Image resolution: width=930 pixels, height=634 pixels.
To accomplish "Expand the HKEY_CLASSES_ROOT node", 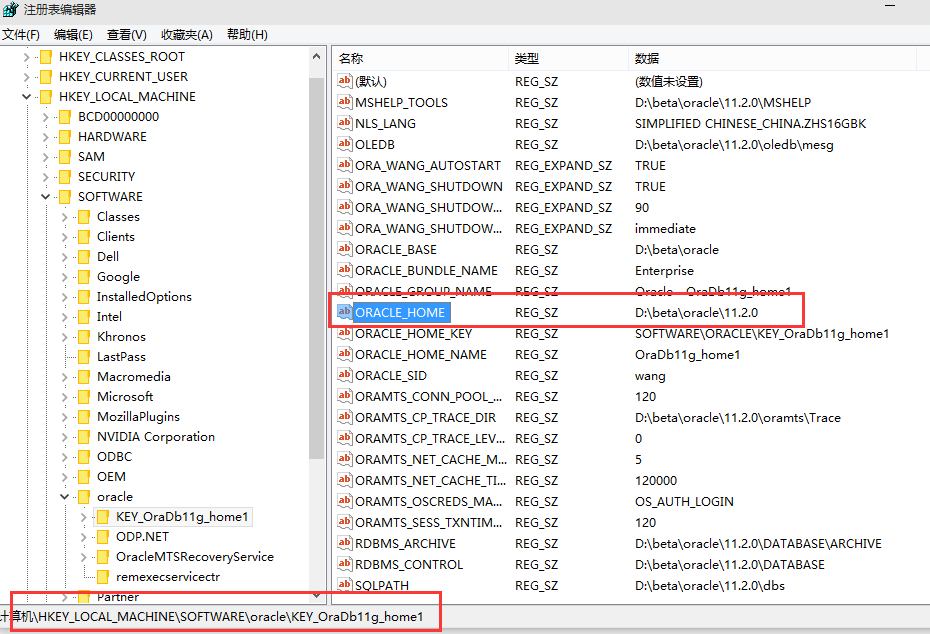I will pos(26,56).
